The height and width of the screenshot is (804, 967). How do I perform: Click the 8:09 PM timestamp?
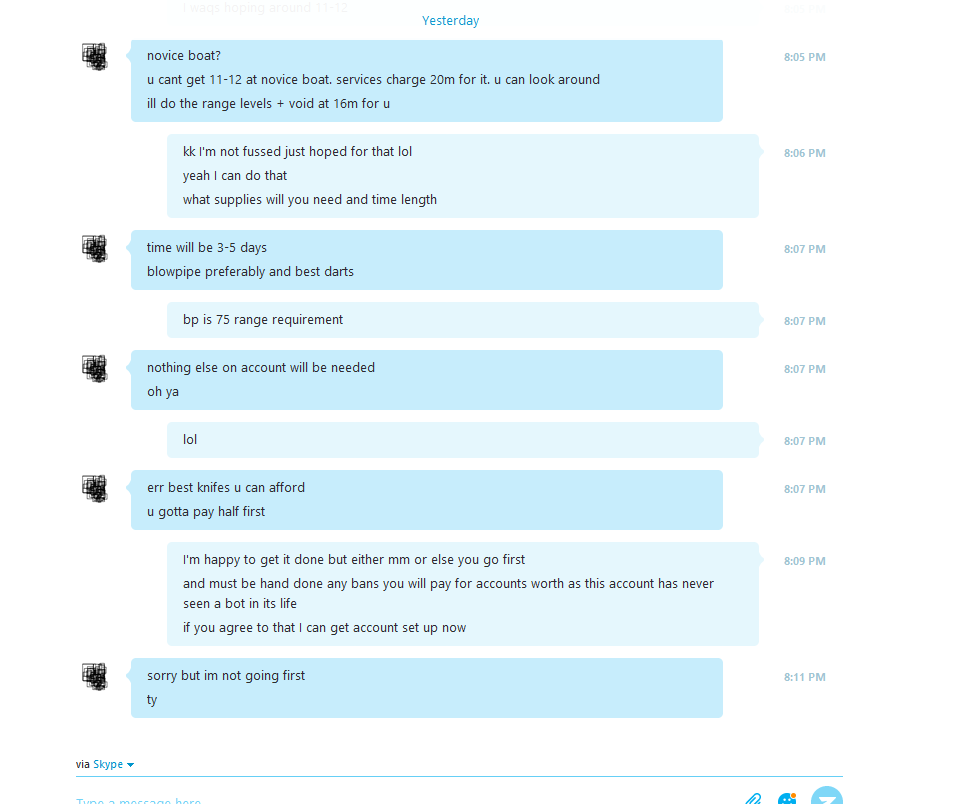click(804, 561)
